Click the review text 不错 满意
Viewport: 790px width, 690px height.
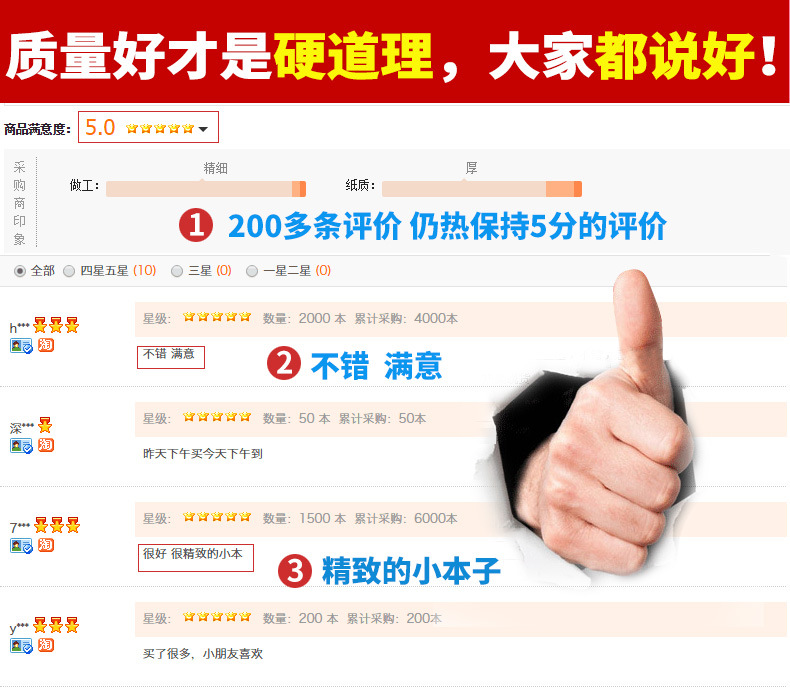coord(169,354)
